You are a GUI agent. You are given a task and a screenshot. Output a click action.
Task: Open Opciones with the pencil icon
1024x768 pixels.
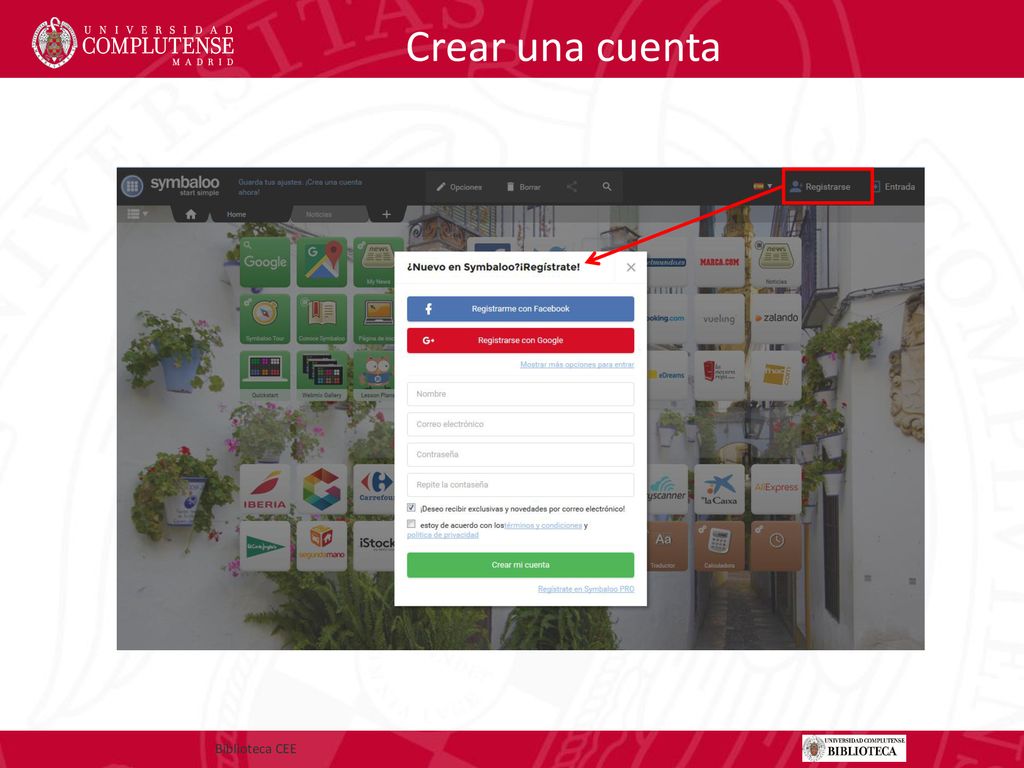[x=459, y=187]
